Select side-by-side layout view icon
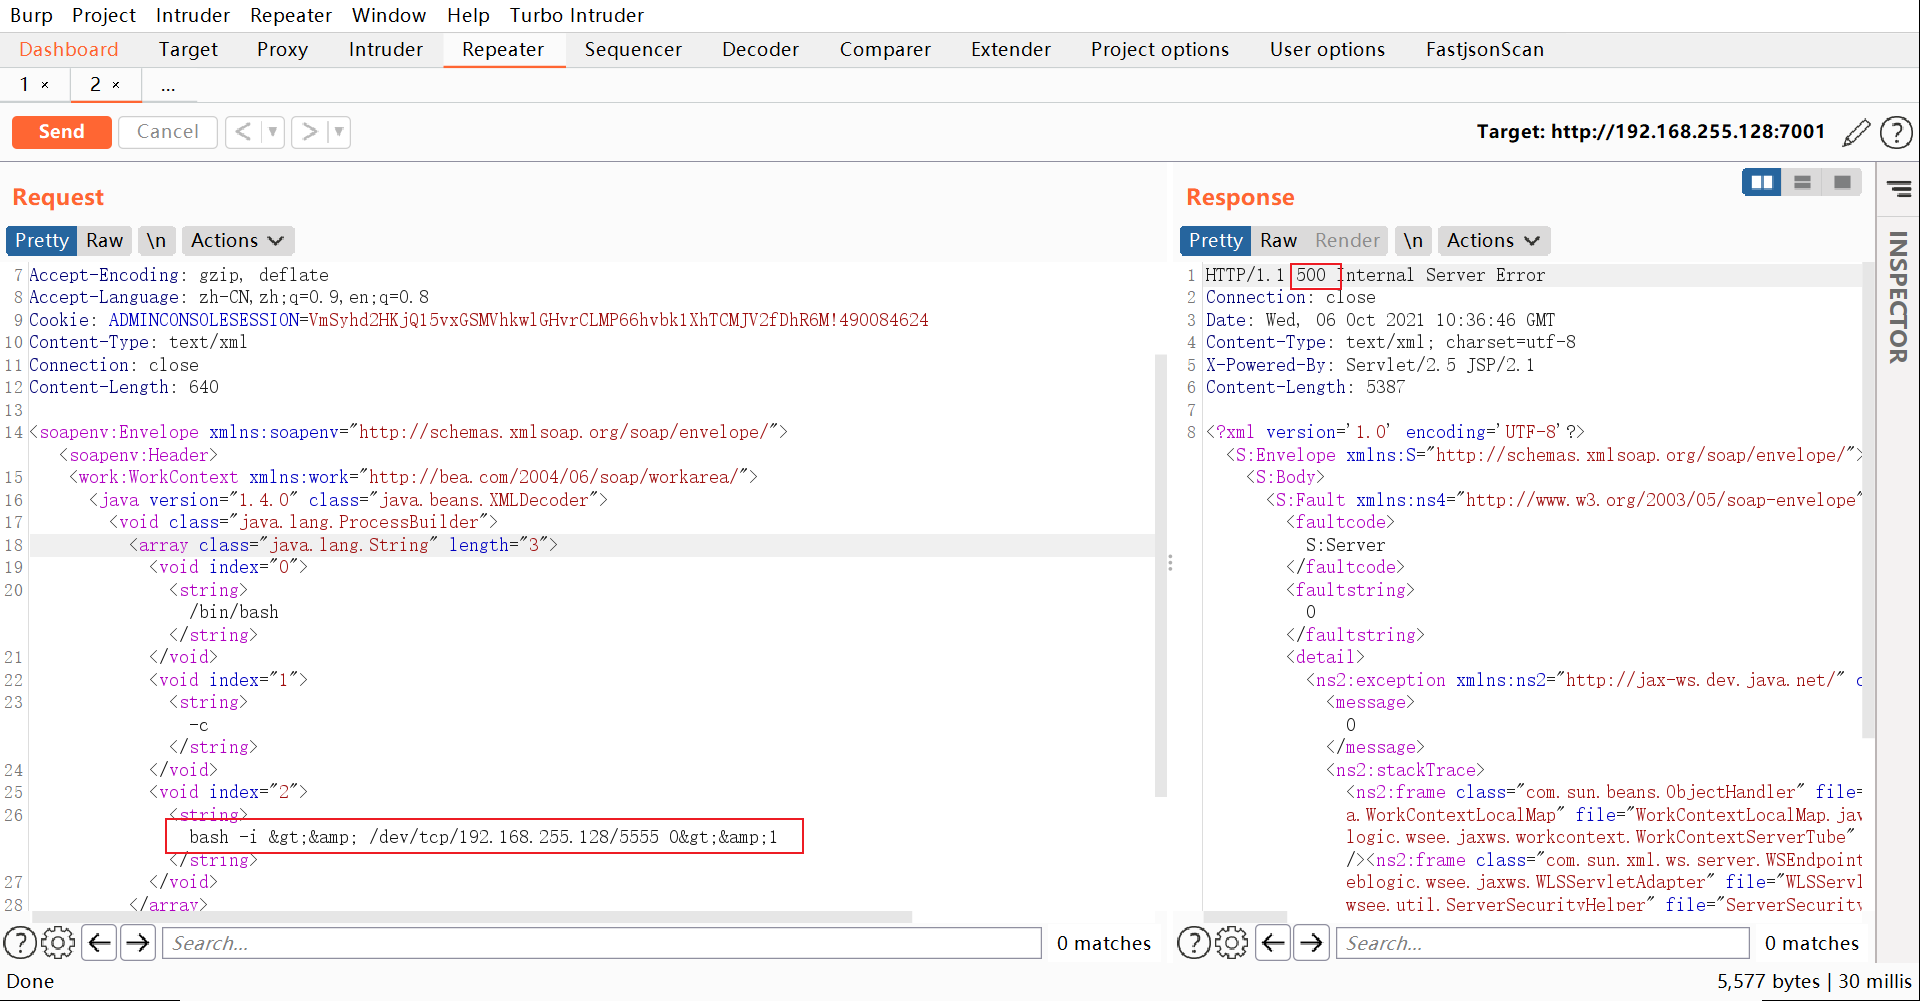The image size is (1920, 1001). pos(1762,182)
